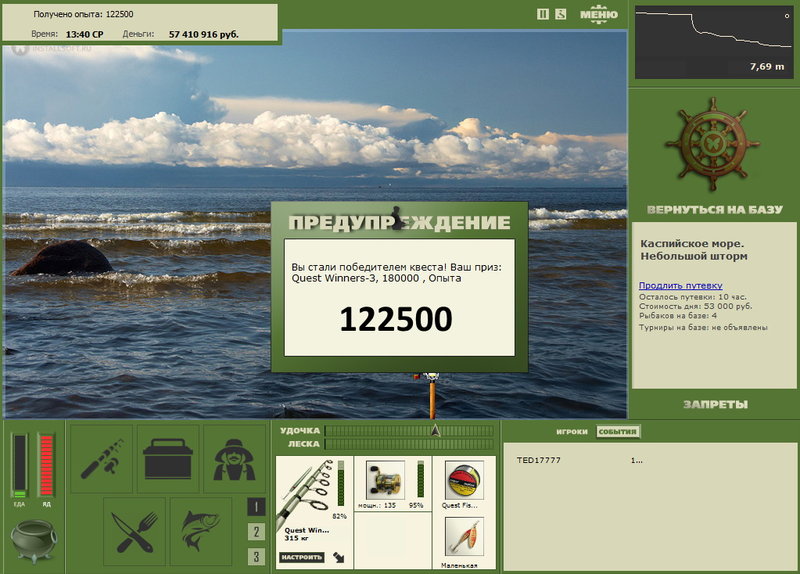Switch to rod slot 2
This screenshot has width=800, height=574.
(256, 532)
